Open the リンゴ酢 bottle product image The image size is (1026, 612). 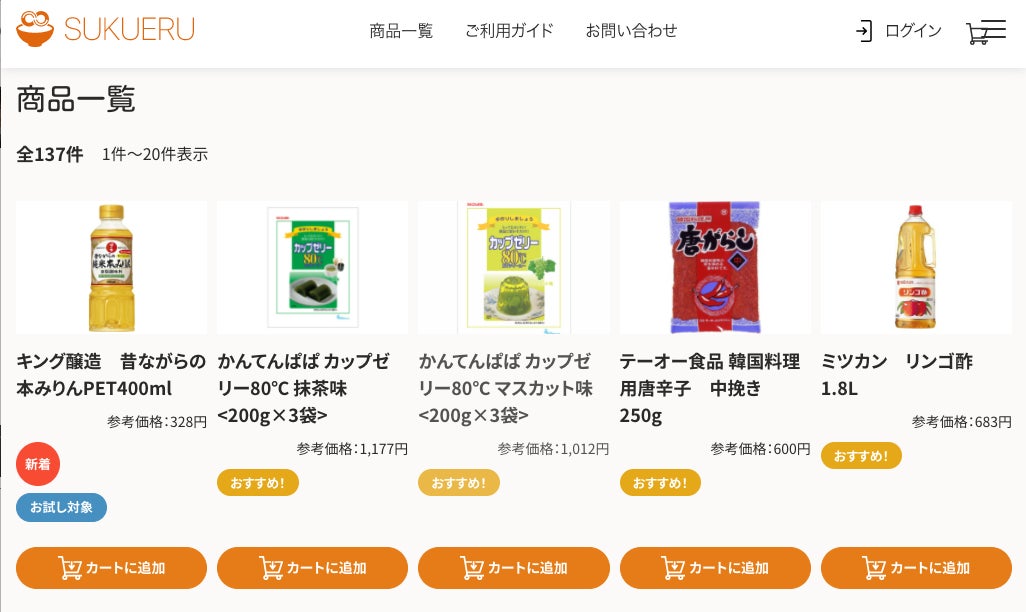click(916, 267)
